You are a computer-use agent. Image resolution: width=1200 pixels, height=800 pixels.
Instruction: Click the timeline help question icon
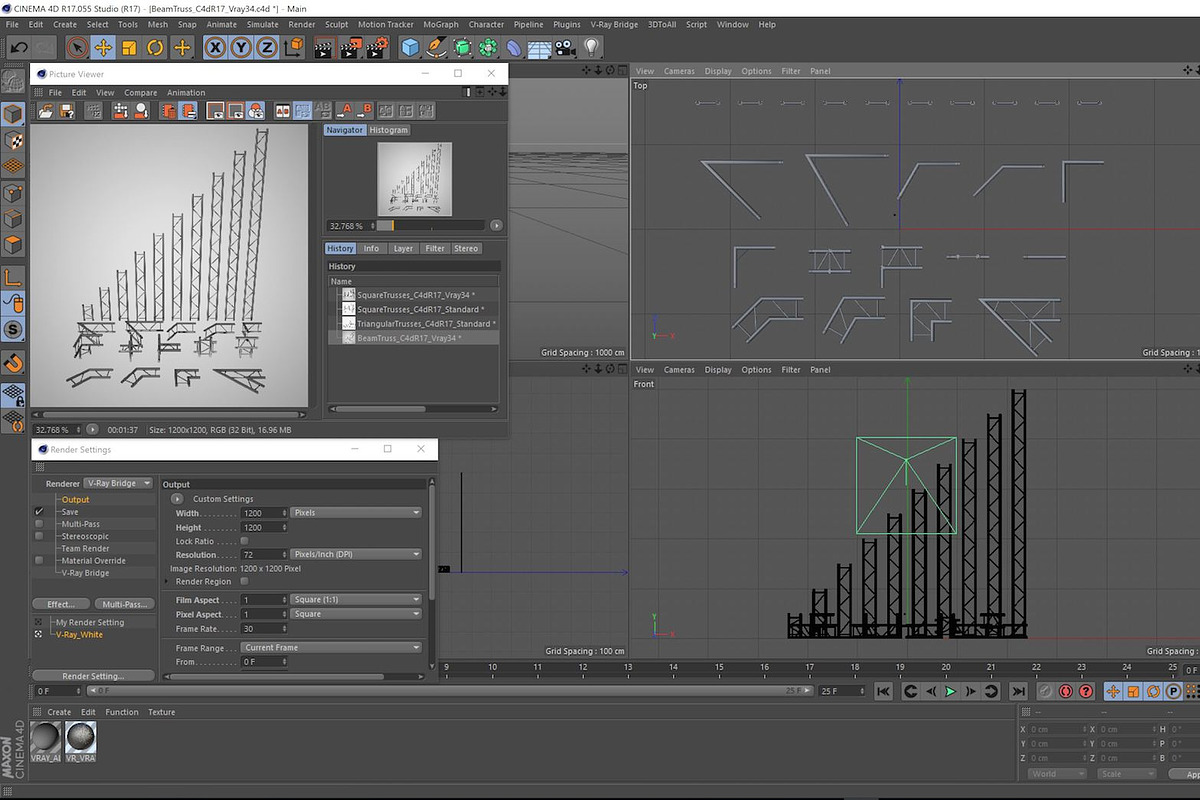[x=1086, y=691]
